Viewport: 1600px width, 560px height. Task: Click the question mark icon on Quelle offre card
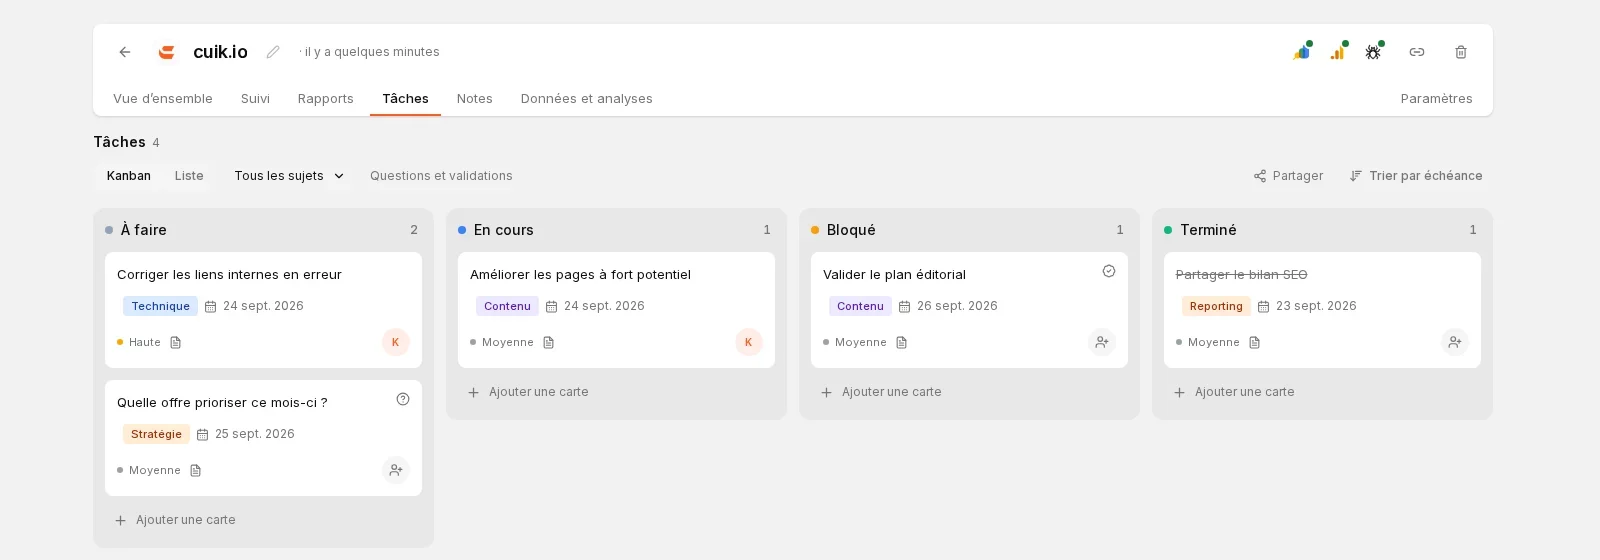tap(403, 399)
